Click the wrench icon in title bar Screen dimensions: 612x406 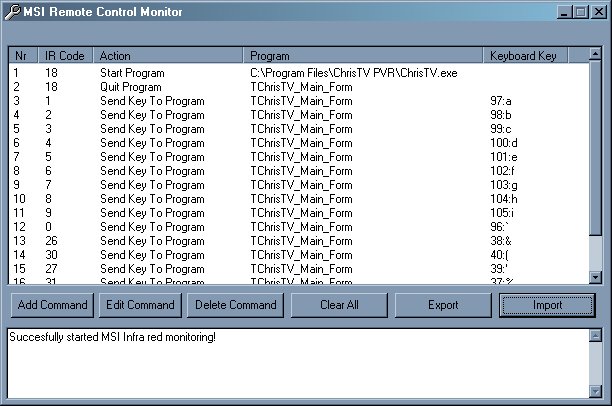(x=12, y=12)
